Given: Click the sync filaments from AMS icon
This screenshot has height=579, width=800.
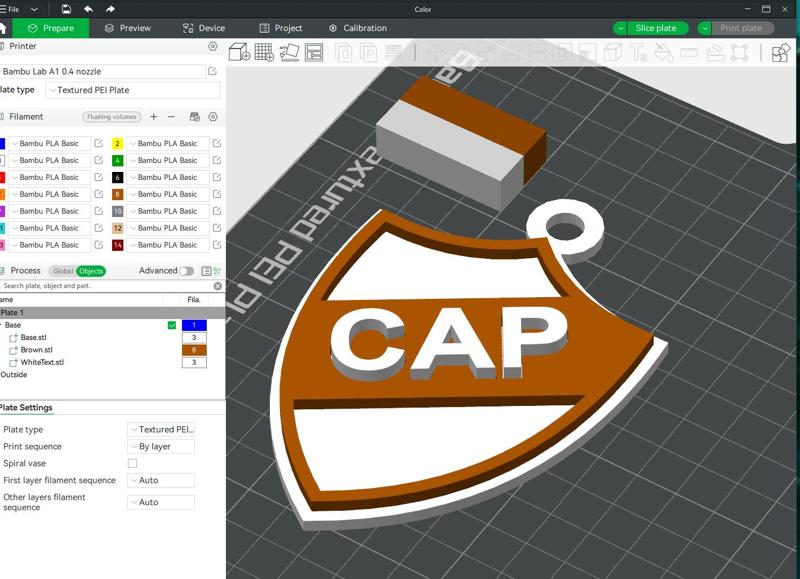Looking at the screenshot, I should [x=194, y=117].
